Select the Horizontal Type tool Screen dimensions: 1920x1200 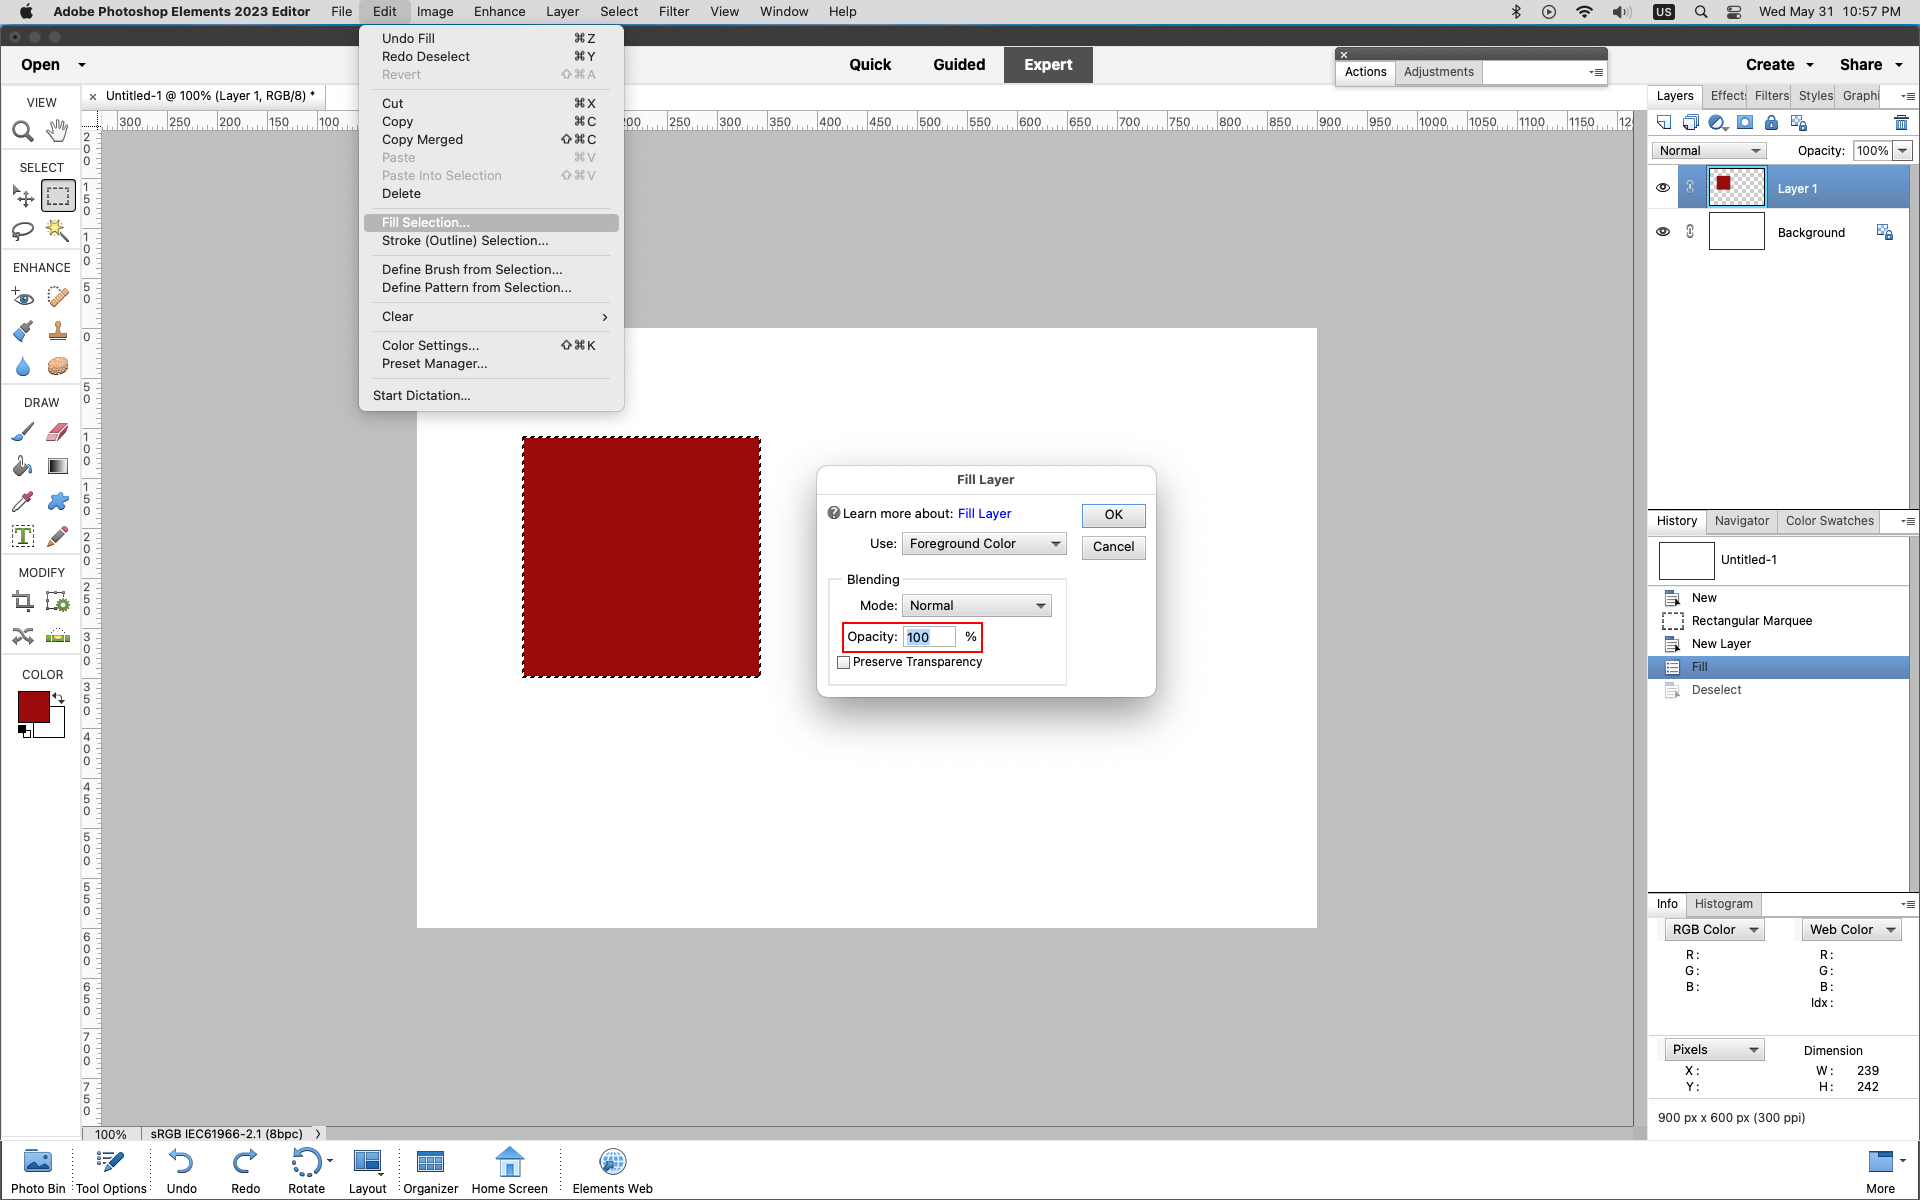tap(22, 536)
